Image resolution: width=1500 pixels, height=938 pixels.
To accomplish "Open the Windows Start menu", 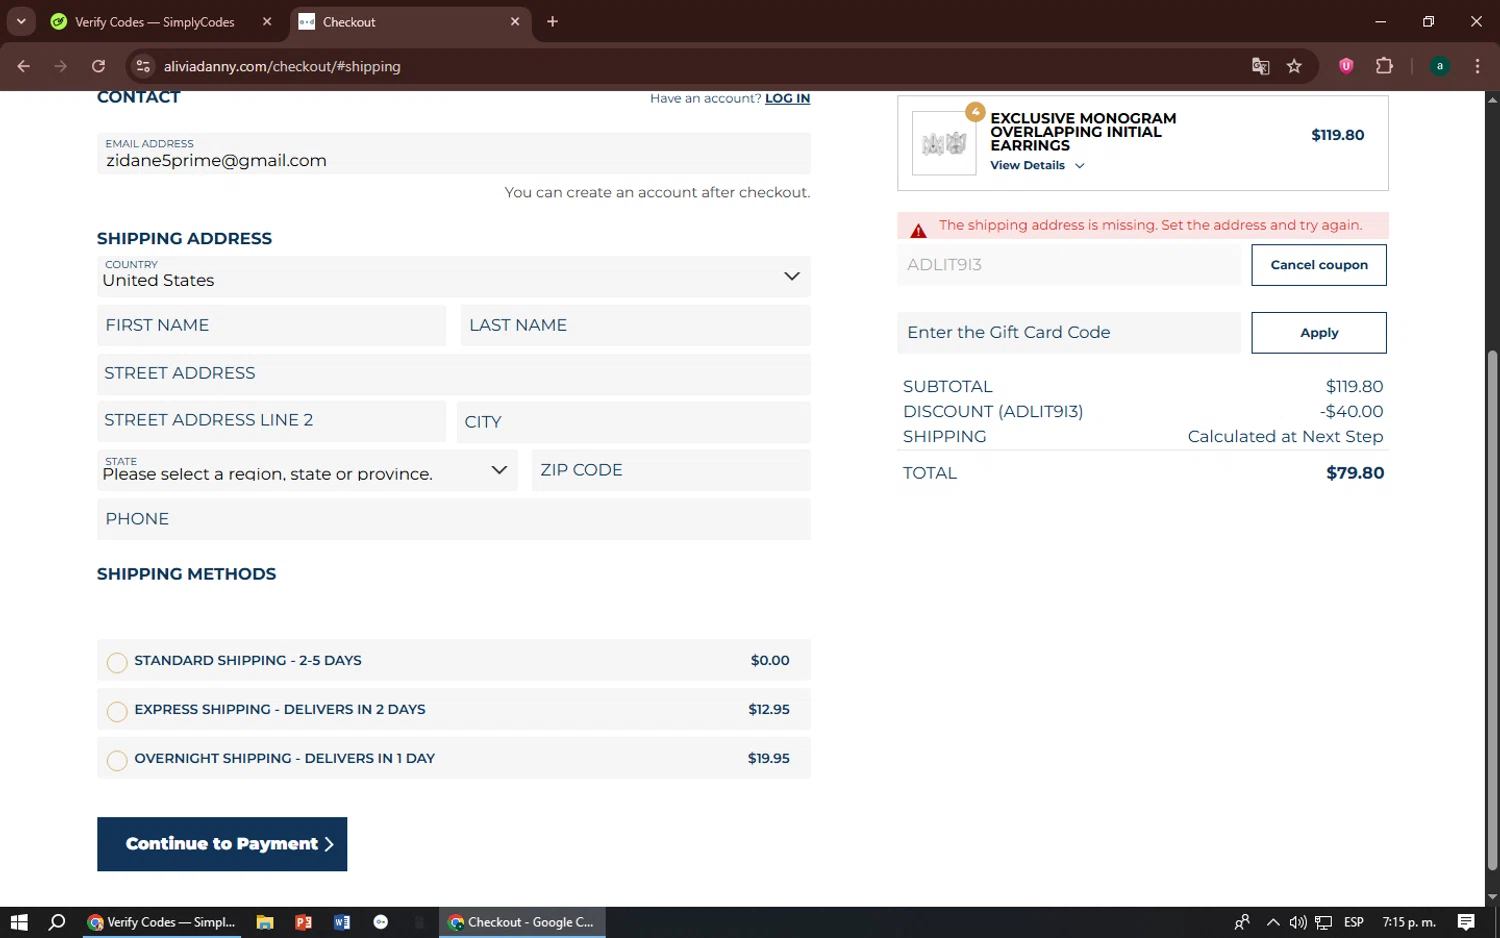I will (x=19, y=922).
